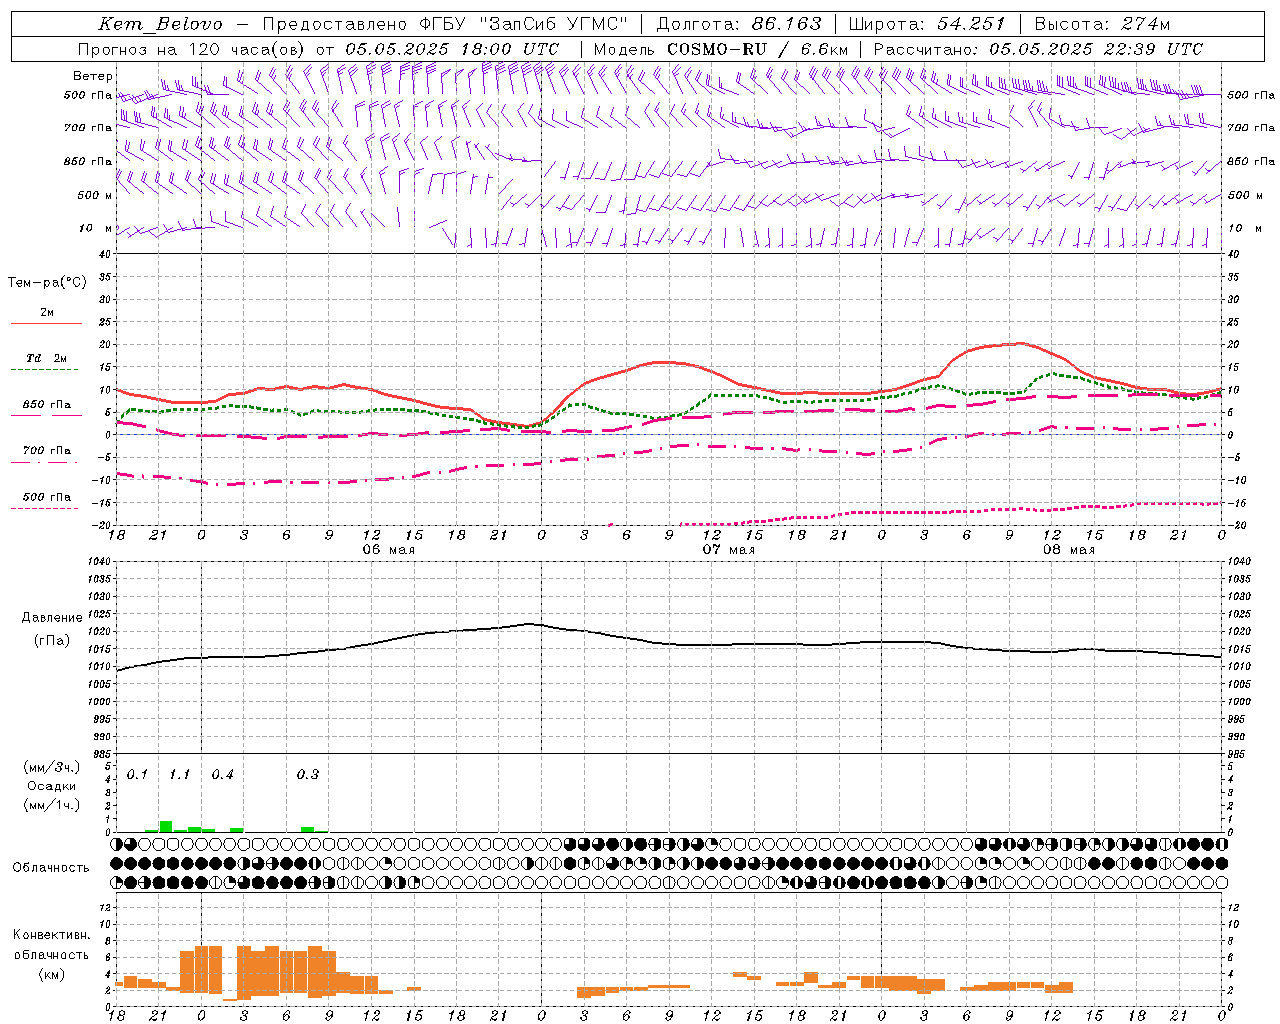Click the '2м' temperature legend entry

click(x=47, y=313)
